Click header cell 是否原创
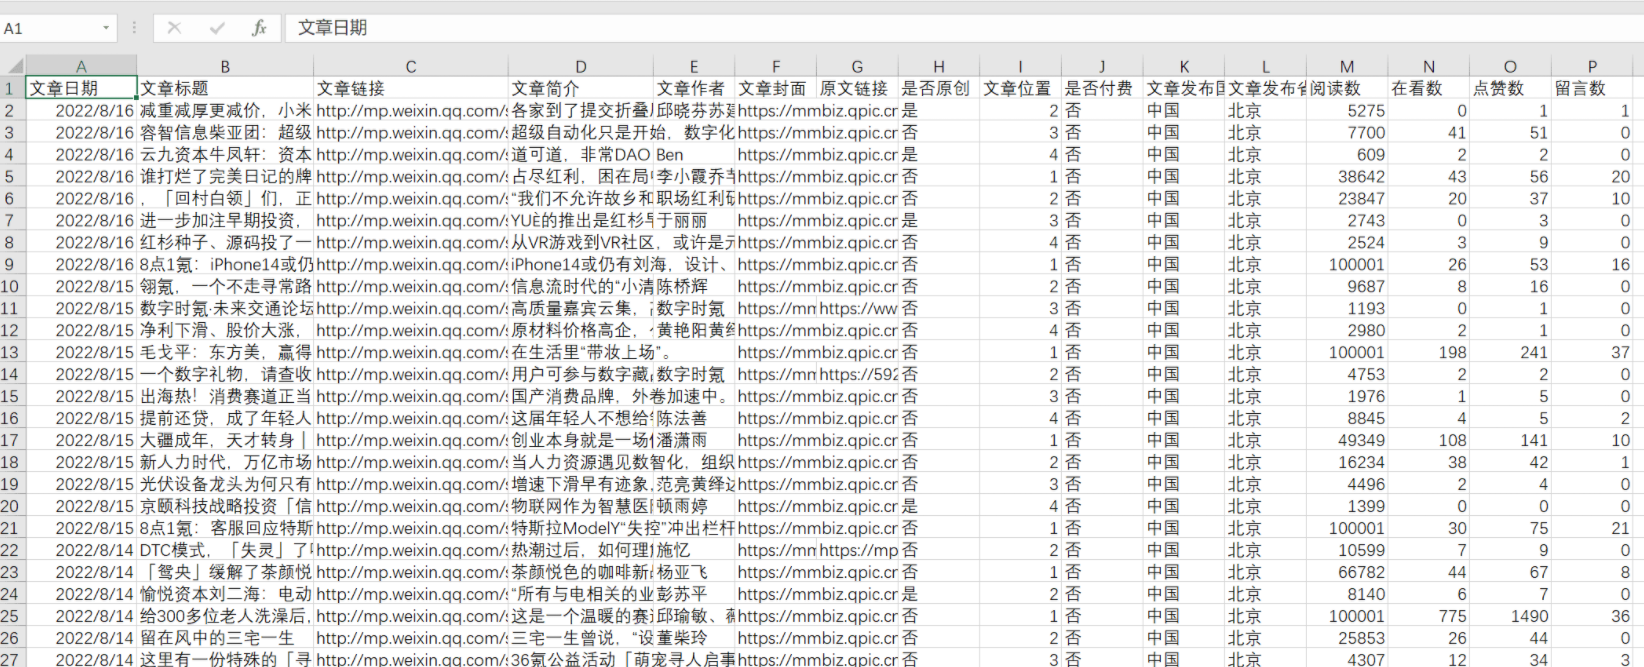The height and width of the screenshot is (667, 1644). pos(939,88)
